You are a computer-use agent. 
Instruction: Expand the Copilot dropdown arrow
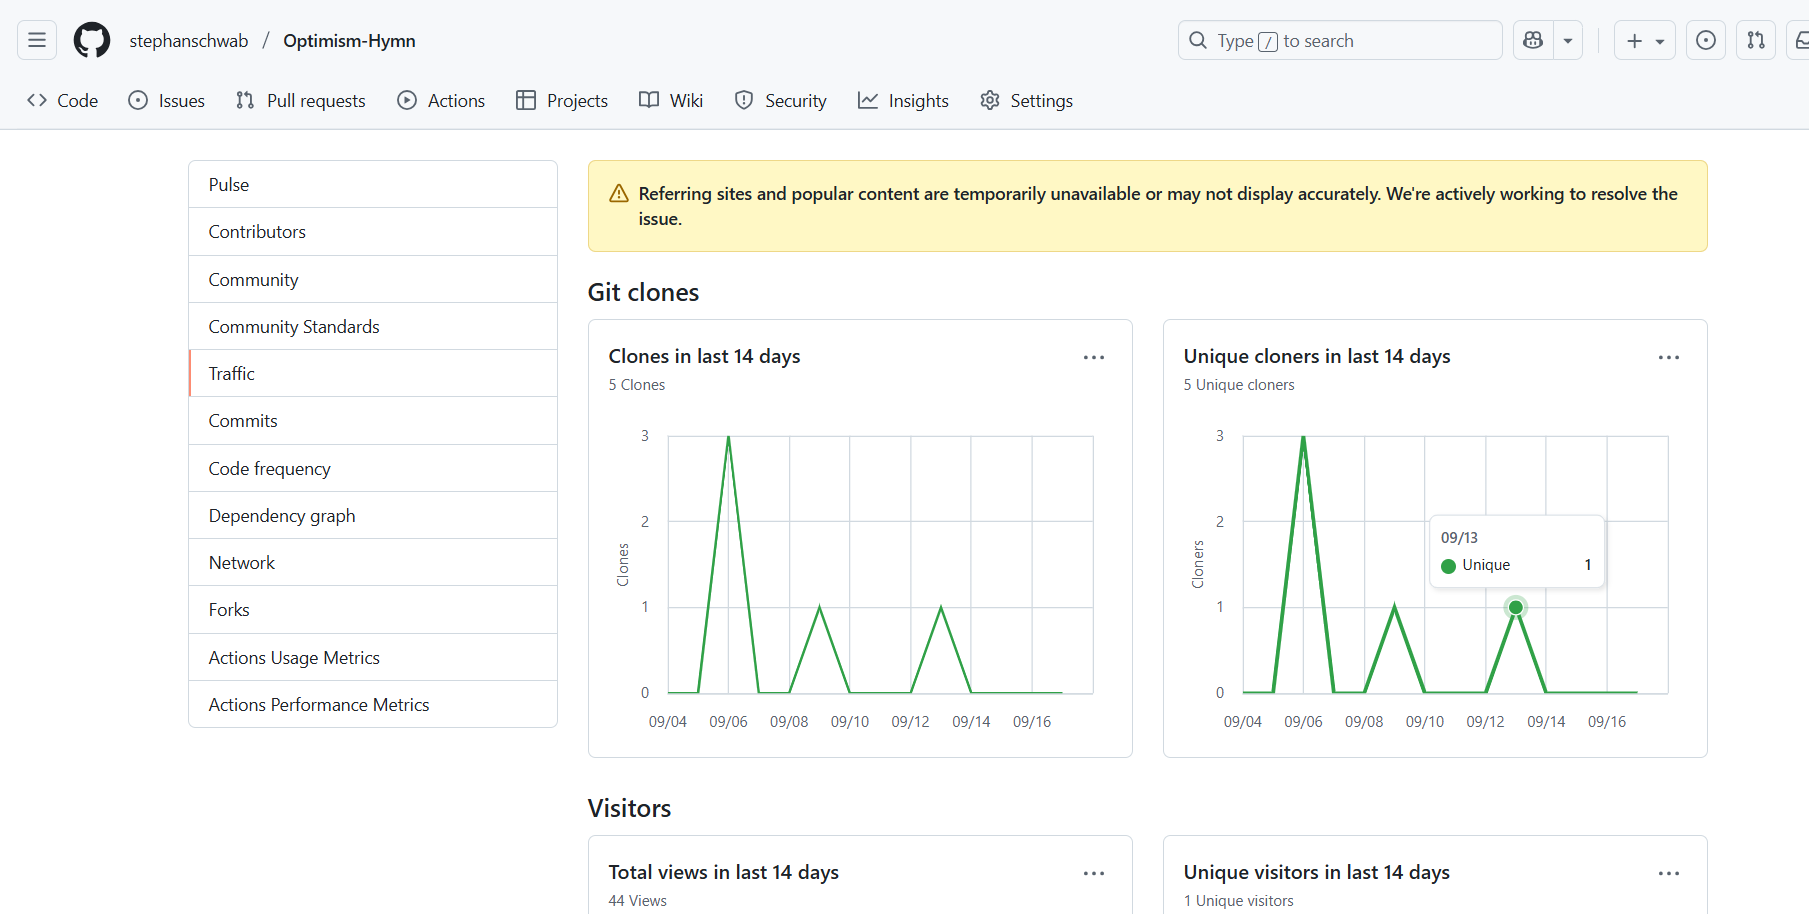coord(1568,40)
